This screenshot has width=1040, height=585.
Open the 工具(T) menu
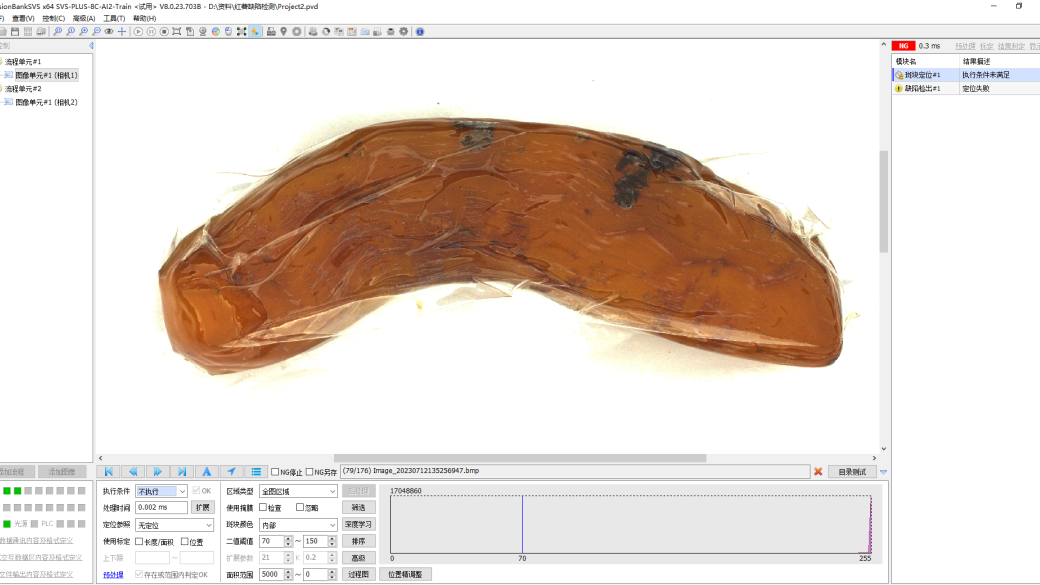tap(114, 19)
